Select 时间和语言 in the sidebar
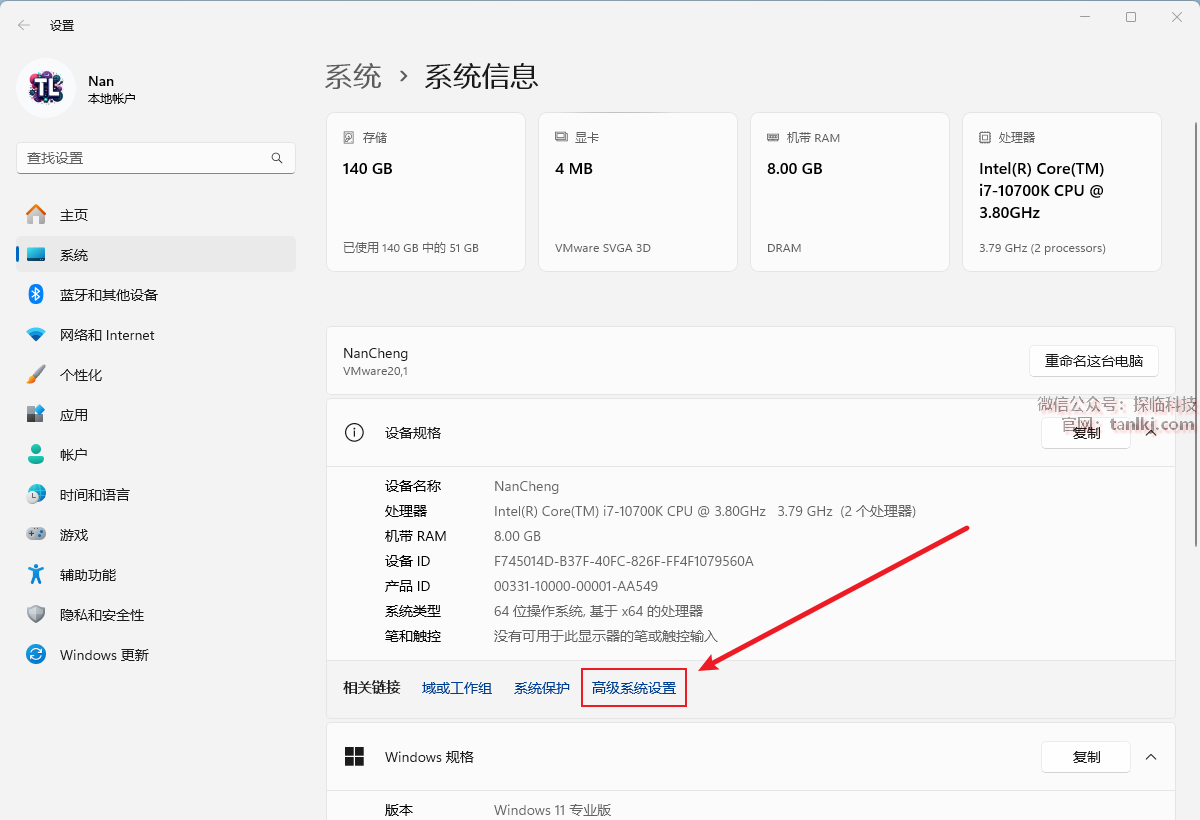The width and height of the screenshot is (1200, 820). 94,495
